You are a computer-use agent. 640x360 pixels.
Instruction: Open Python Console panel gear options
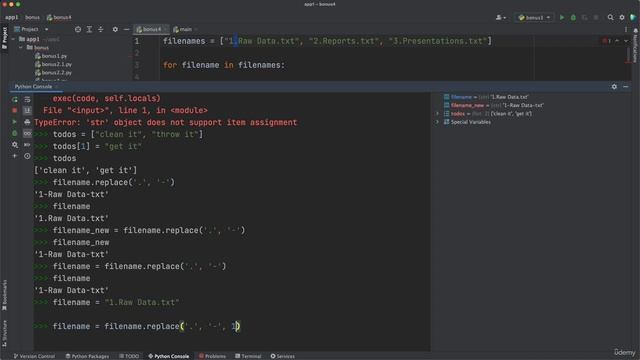tap(614, 87)
